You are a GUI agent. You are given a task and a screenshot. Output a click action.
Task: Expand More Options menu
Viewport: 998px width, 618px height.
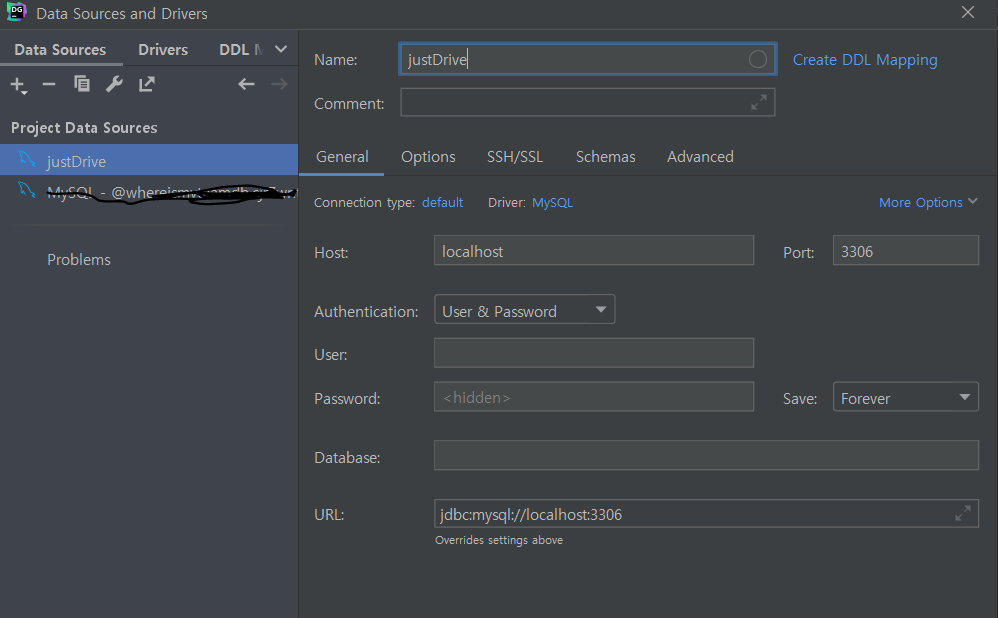click(x=928, y=202)
